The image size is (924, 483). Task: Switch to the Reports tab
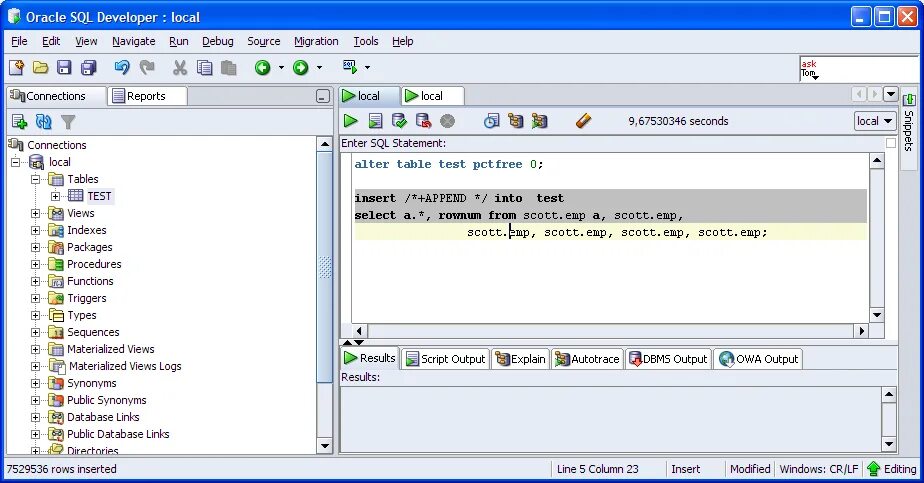147,96
